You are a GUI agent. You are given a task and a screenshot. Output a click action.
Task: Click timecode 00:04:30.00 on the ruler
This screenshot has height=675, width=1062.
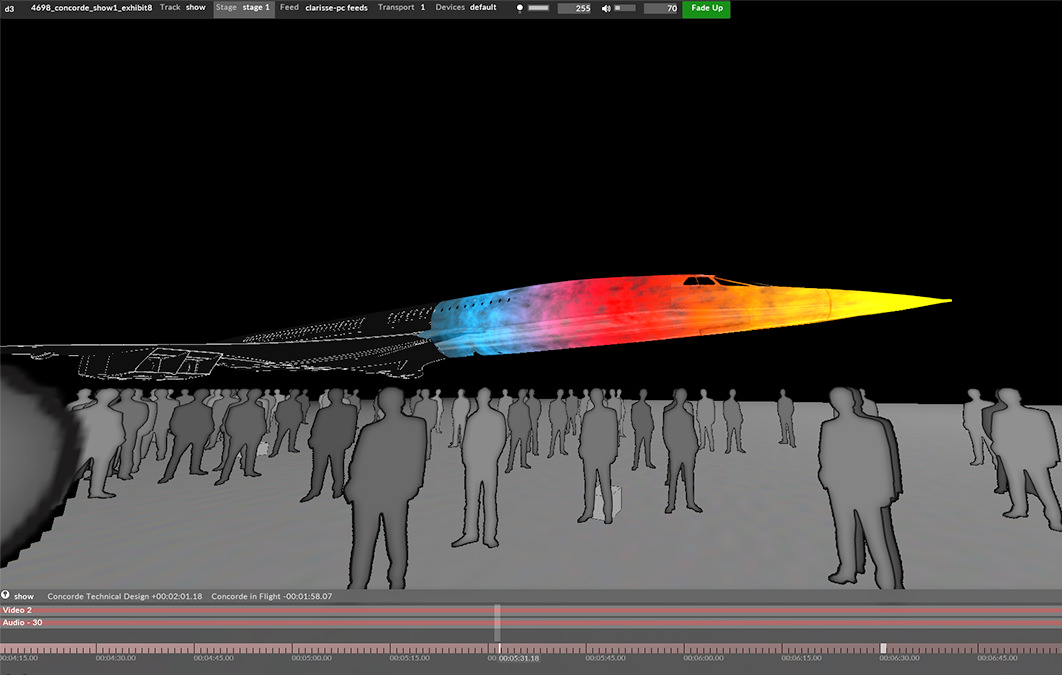[116, 658]
